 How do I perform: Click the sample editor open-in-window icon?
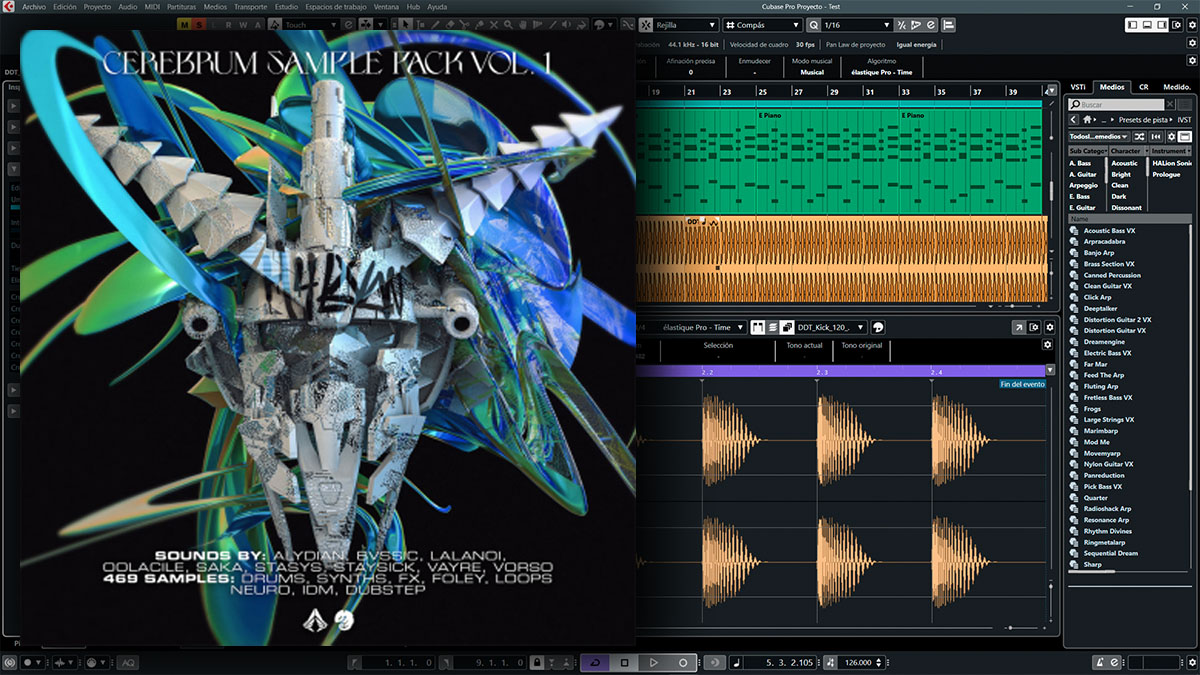[1019, 327]
